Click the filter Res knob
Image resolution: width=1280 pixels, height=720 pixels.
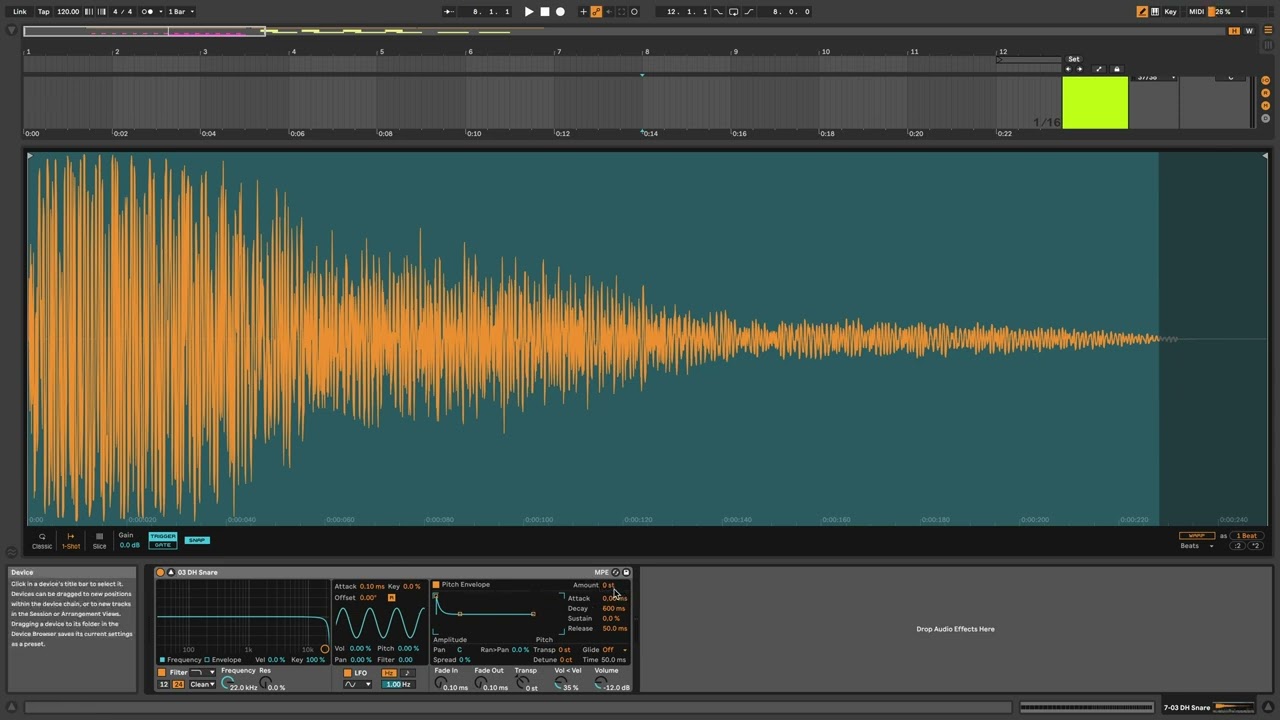point(265,683)
